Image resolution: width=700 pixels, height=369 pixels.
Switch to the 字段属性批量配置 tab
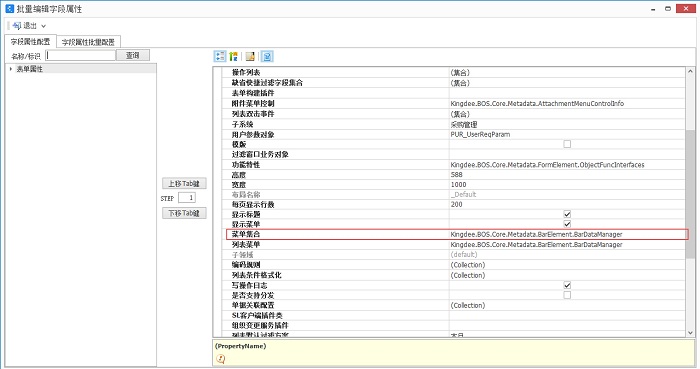point(88,42)
